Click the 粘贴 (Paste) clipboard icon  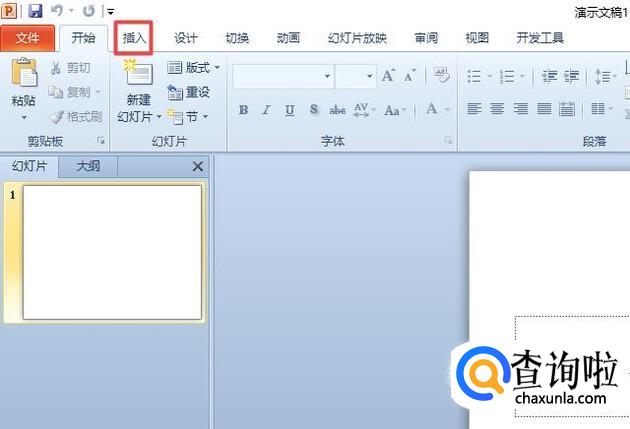click(x=24, y=73)
